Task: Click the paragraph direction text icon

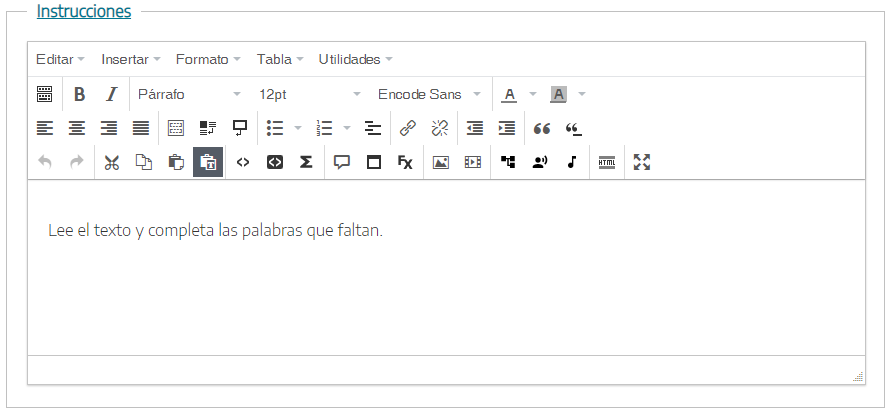Action: tap(208, 128)
